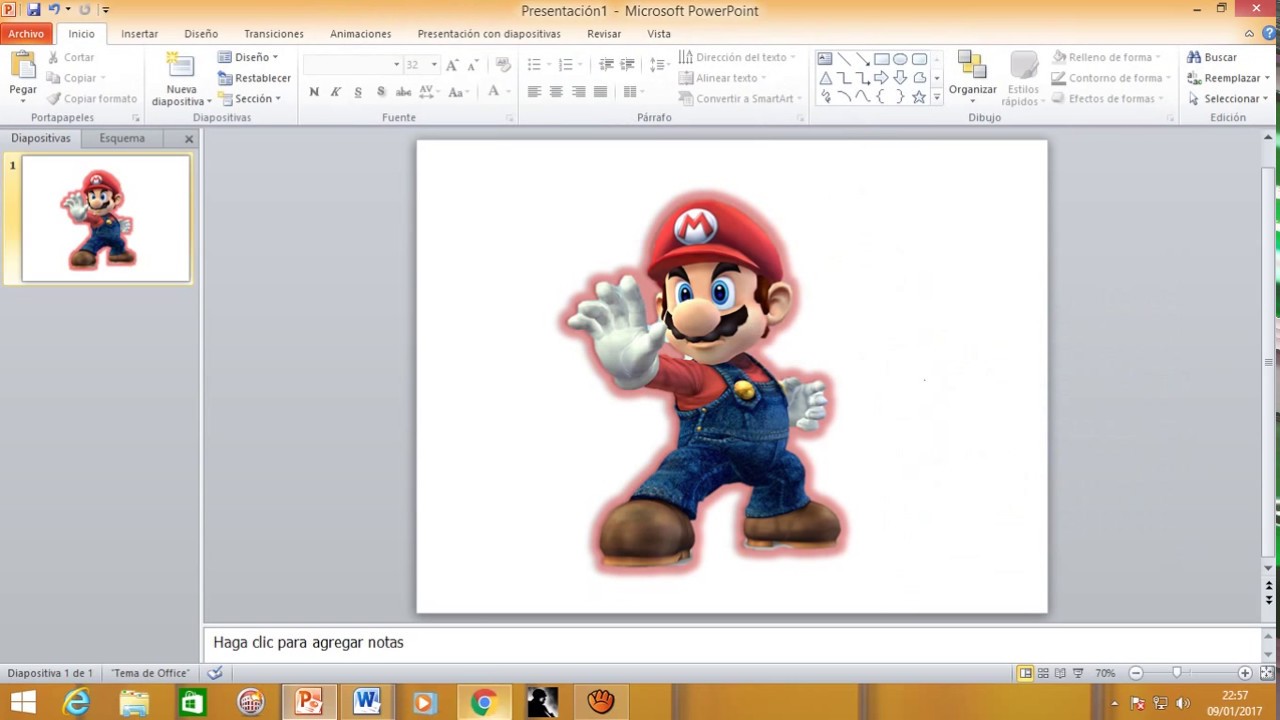This screenshot has height=720, width=1280.
Task: Justify the text
Action: pos(600,92)
